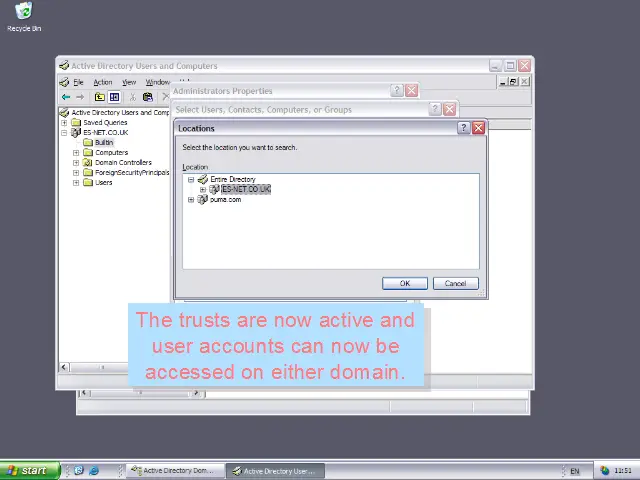Click OK in the Locations dialog
The width and height of the screenshot is (640, 480).
pyautogui.click(x=405, y=283)
